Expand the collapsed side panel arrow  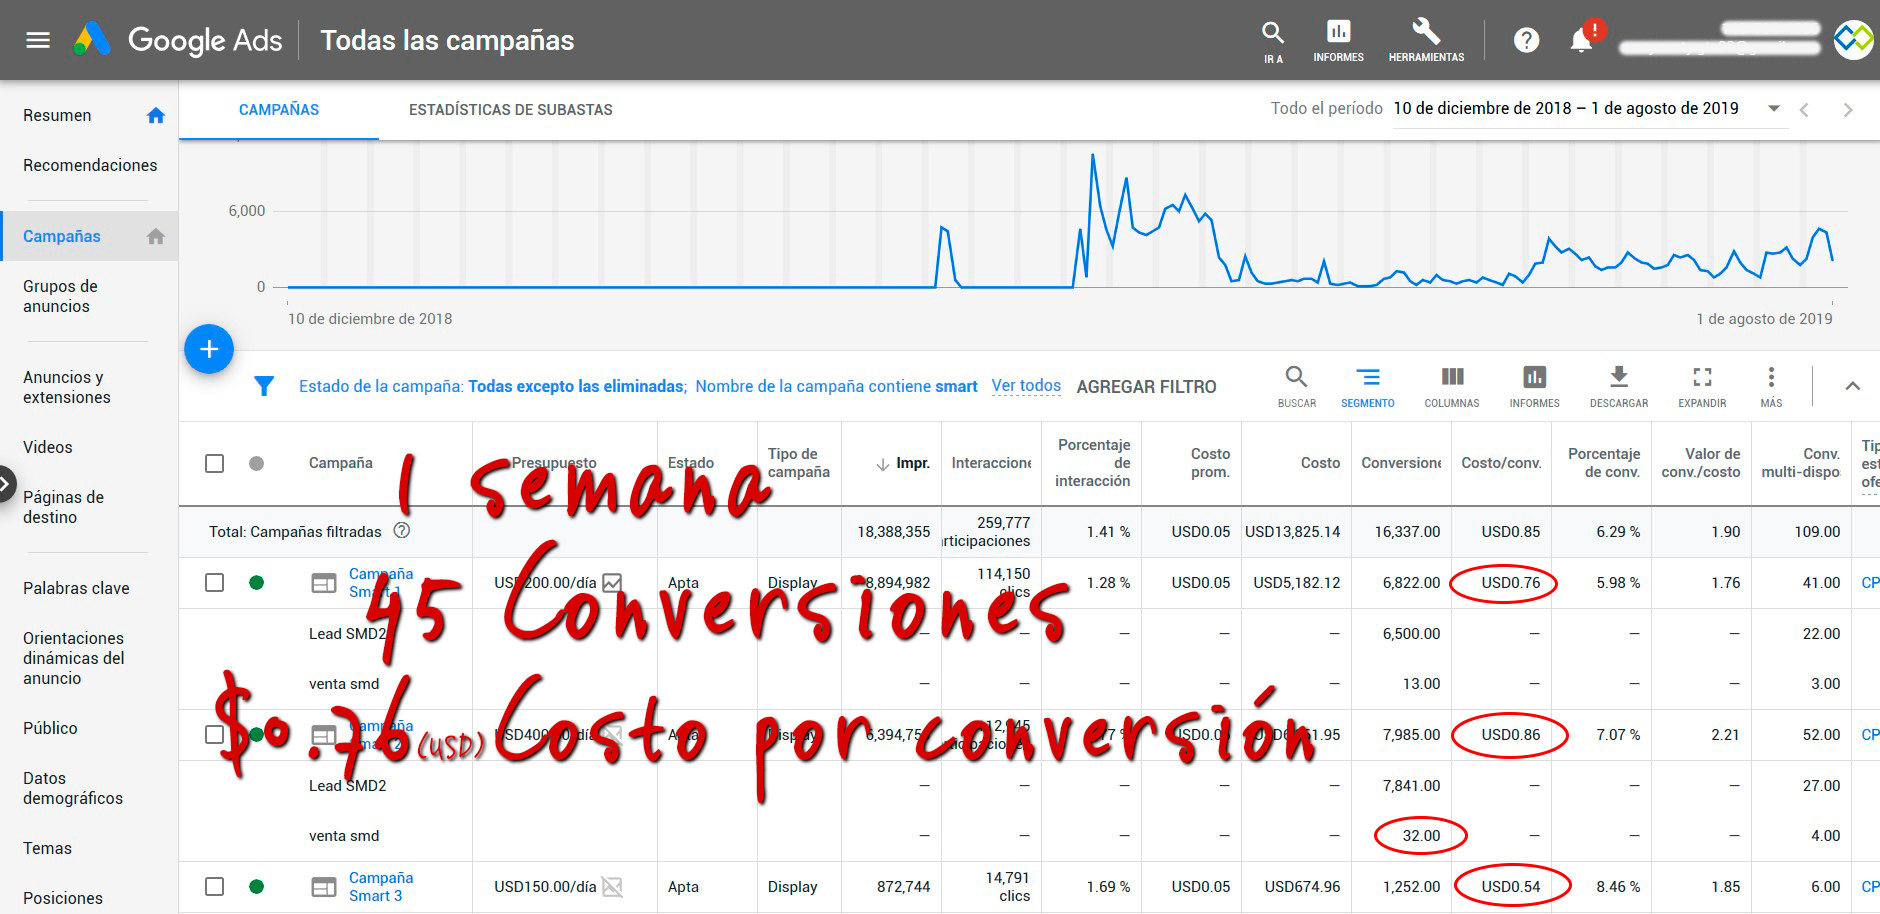7,485
